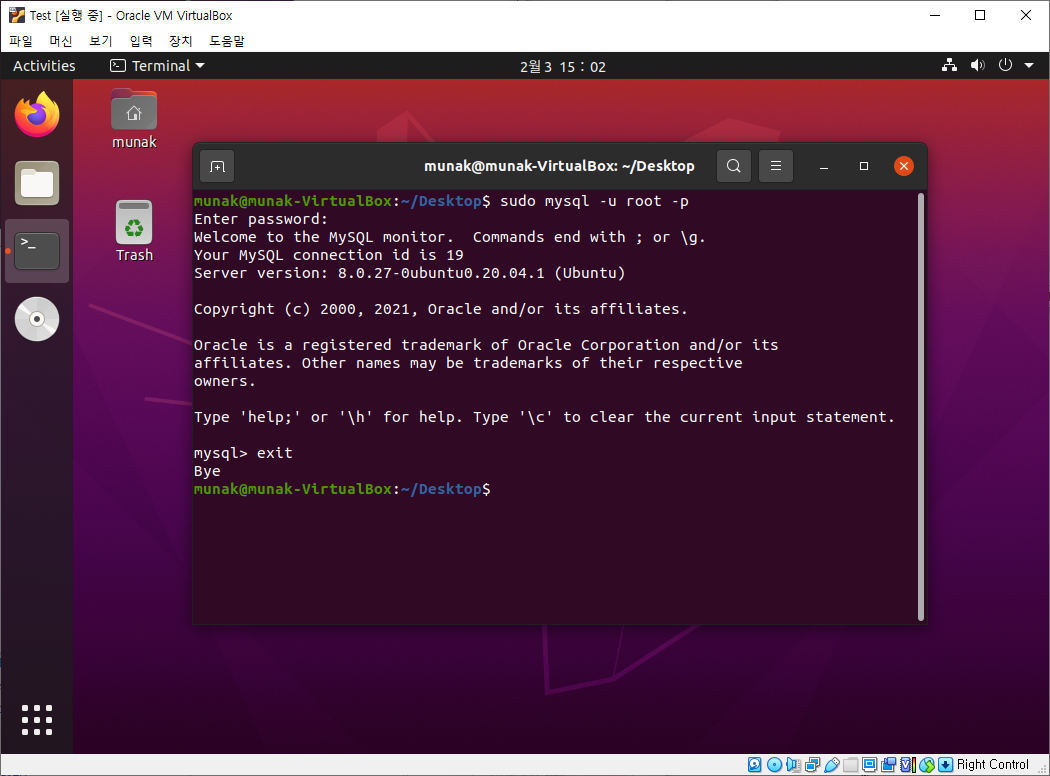Open Firefox from the Ubuntu dock
This screenshot has height=776, width=1050.
pyautogui.click(x=37, y=114)
